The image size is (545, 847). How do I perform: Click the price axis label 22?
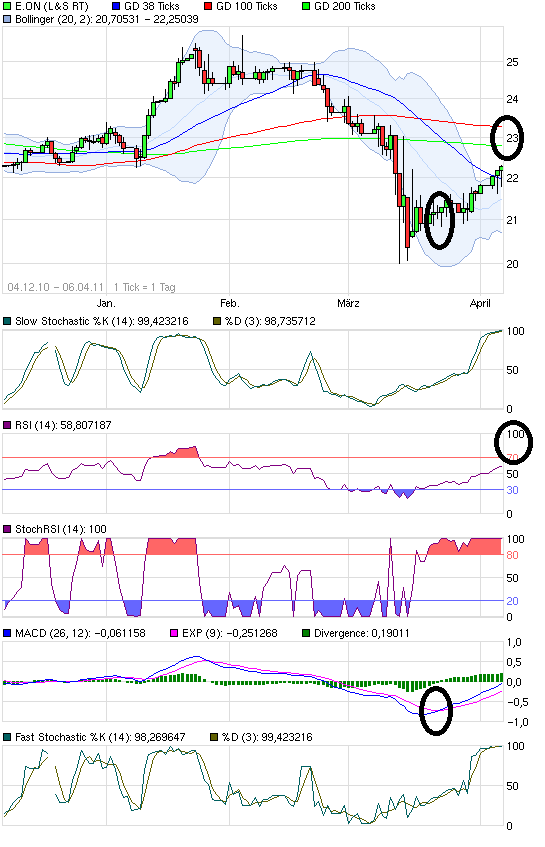[x=512, y=178]
